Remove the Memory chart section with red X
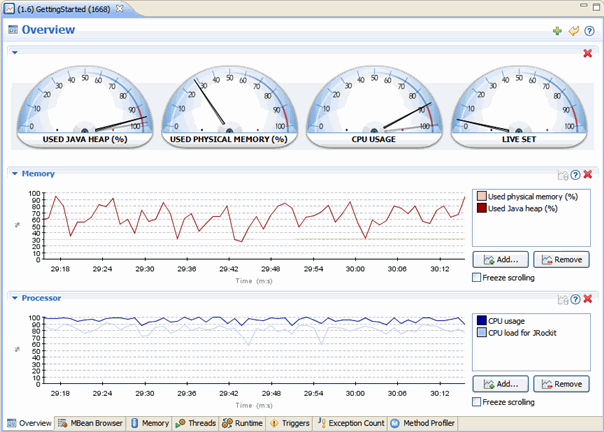This screenshot has height=432, width=604. [x=588, y=174]
